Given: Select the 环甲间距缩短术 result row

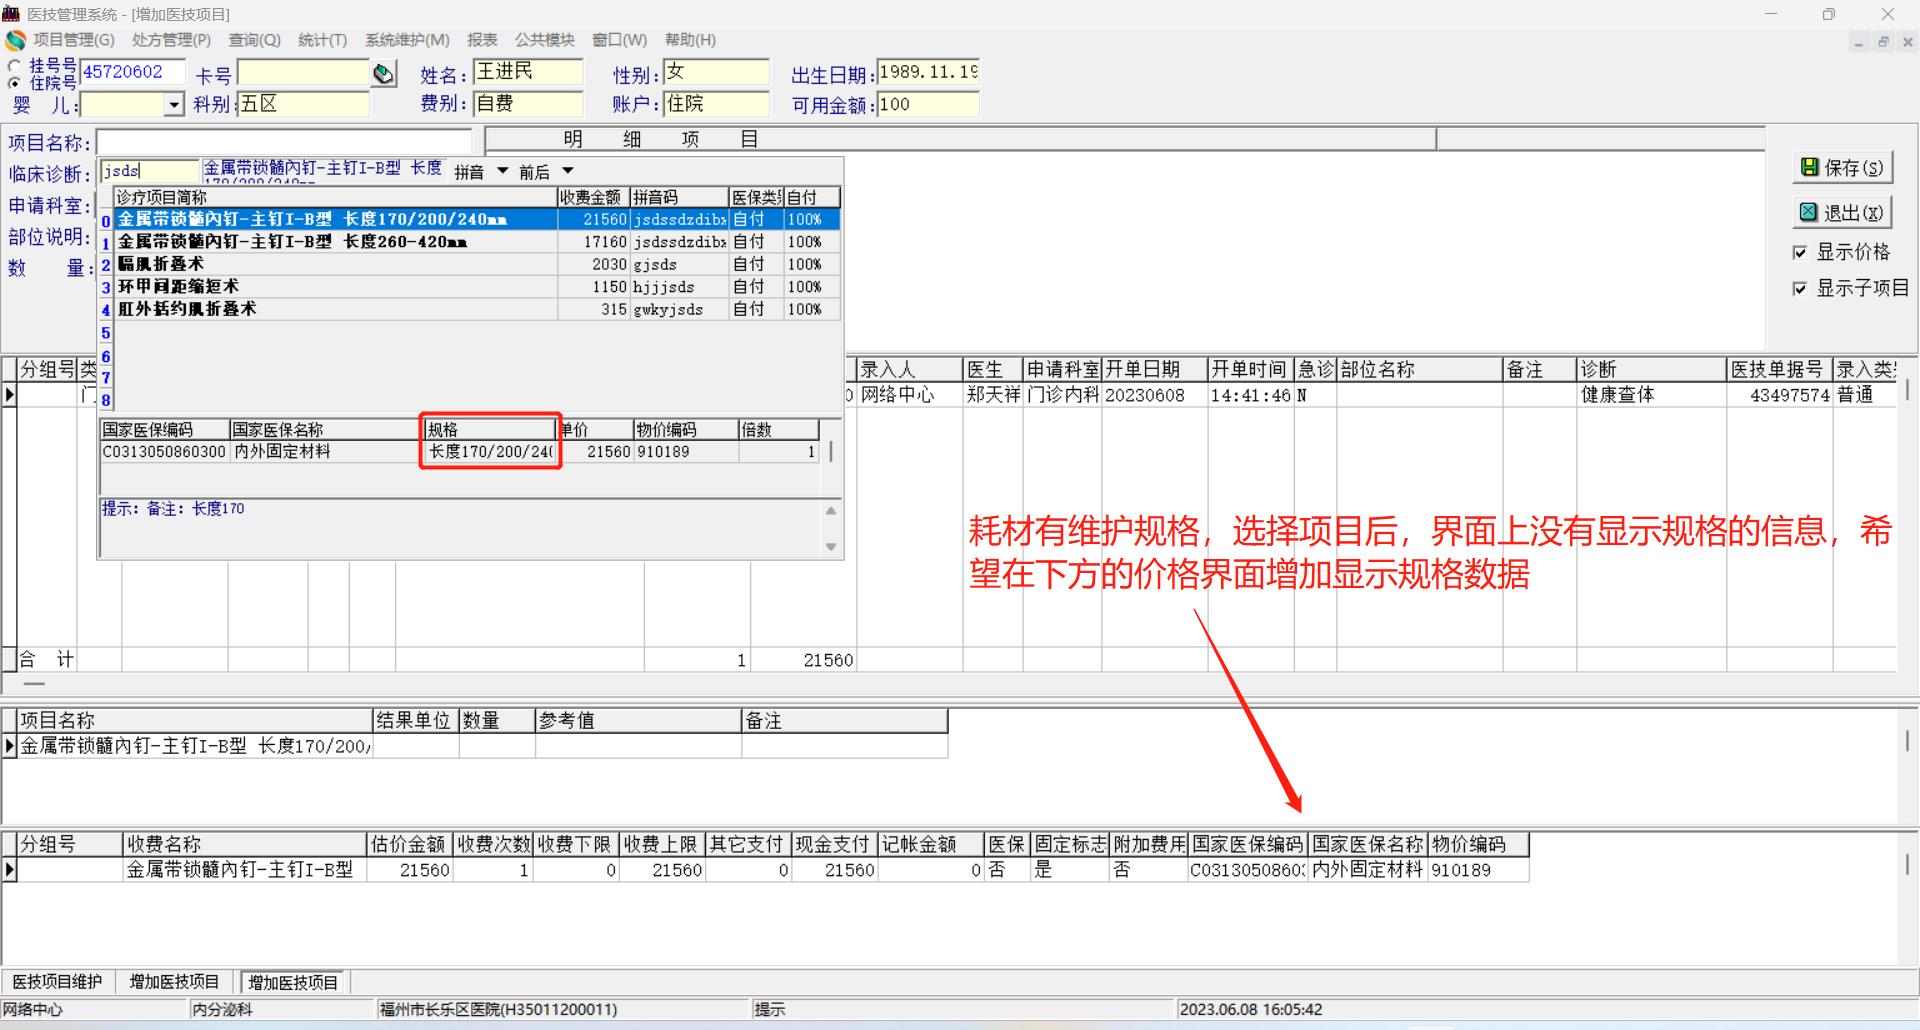Looking at the screenshot, I should coord(477,287).
